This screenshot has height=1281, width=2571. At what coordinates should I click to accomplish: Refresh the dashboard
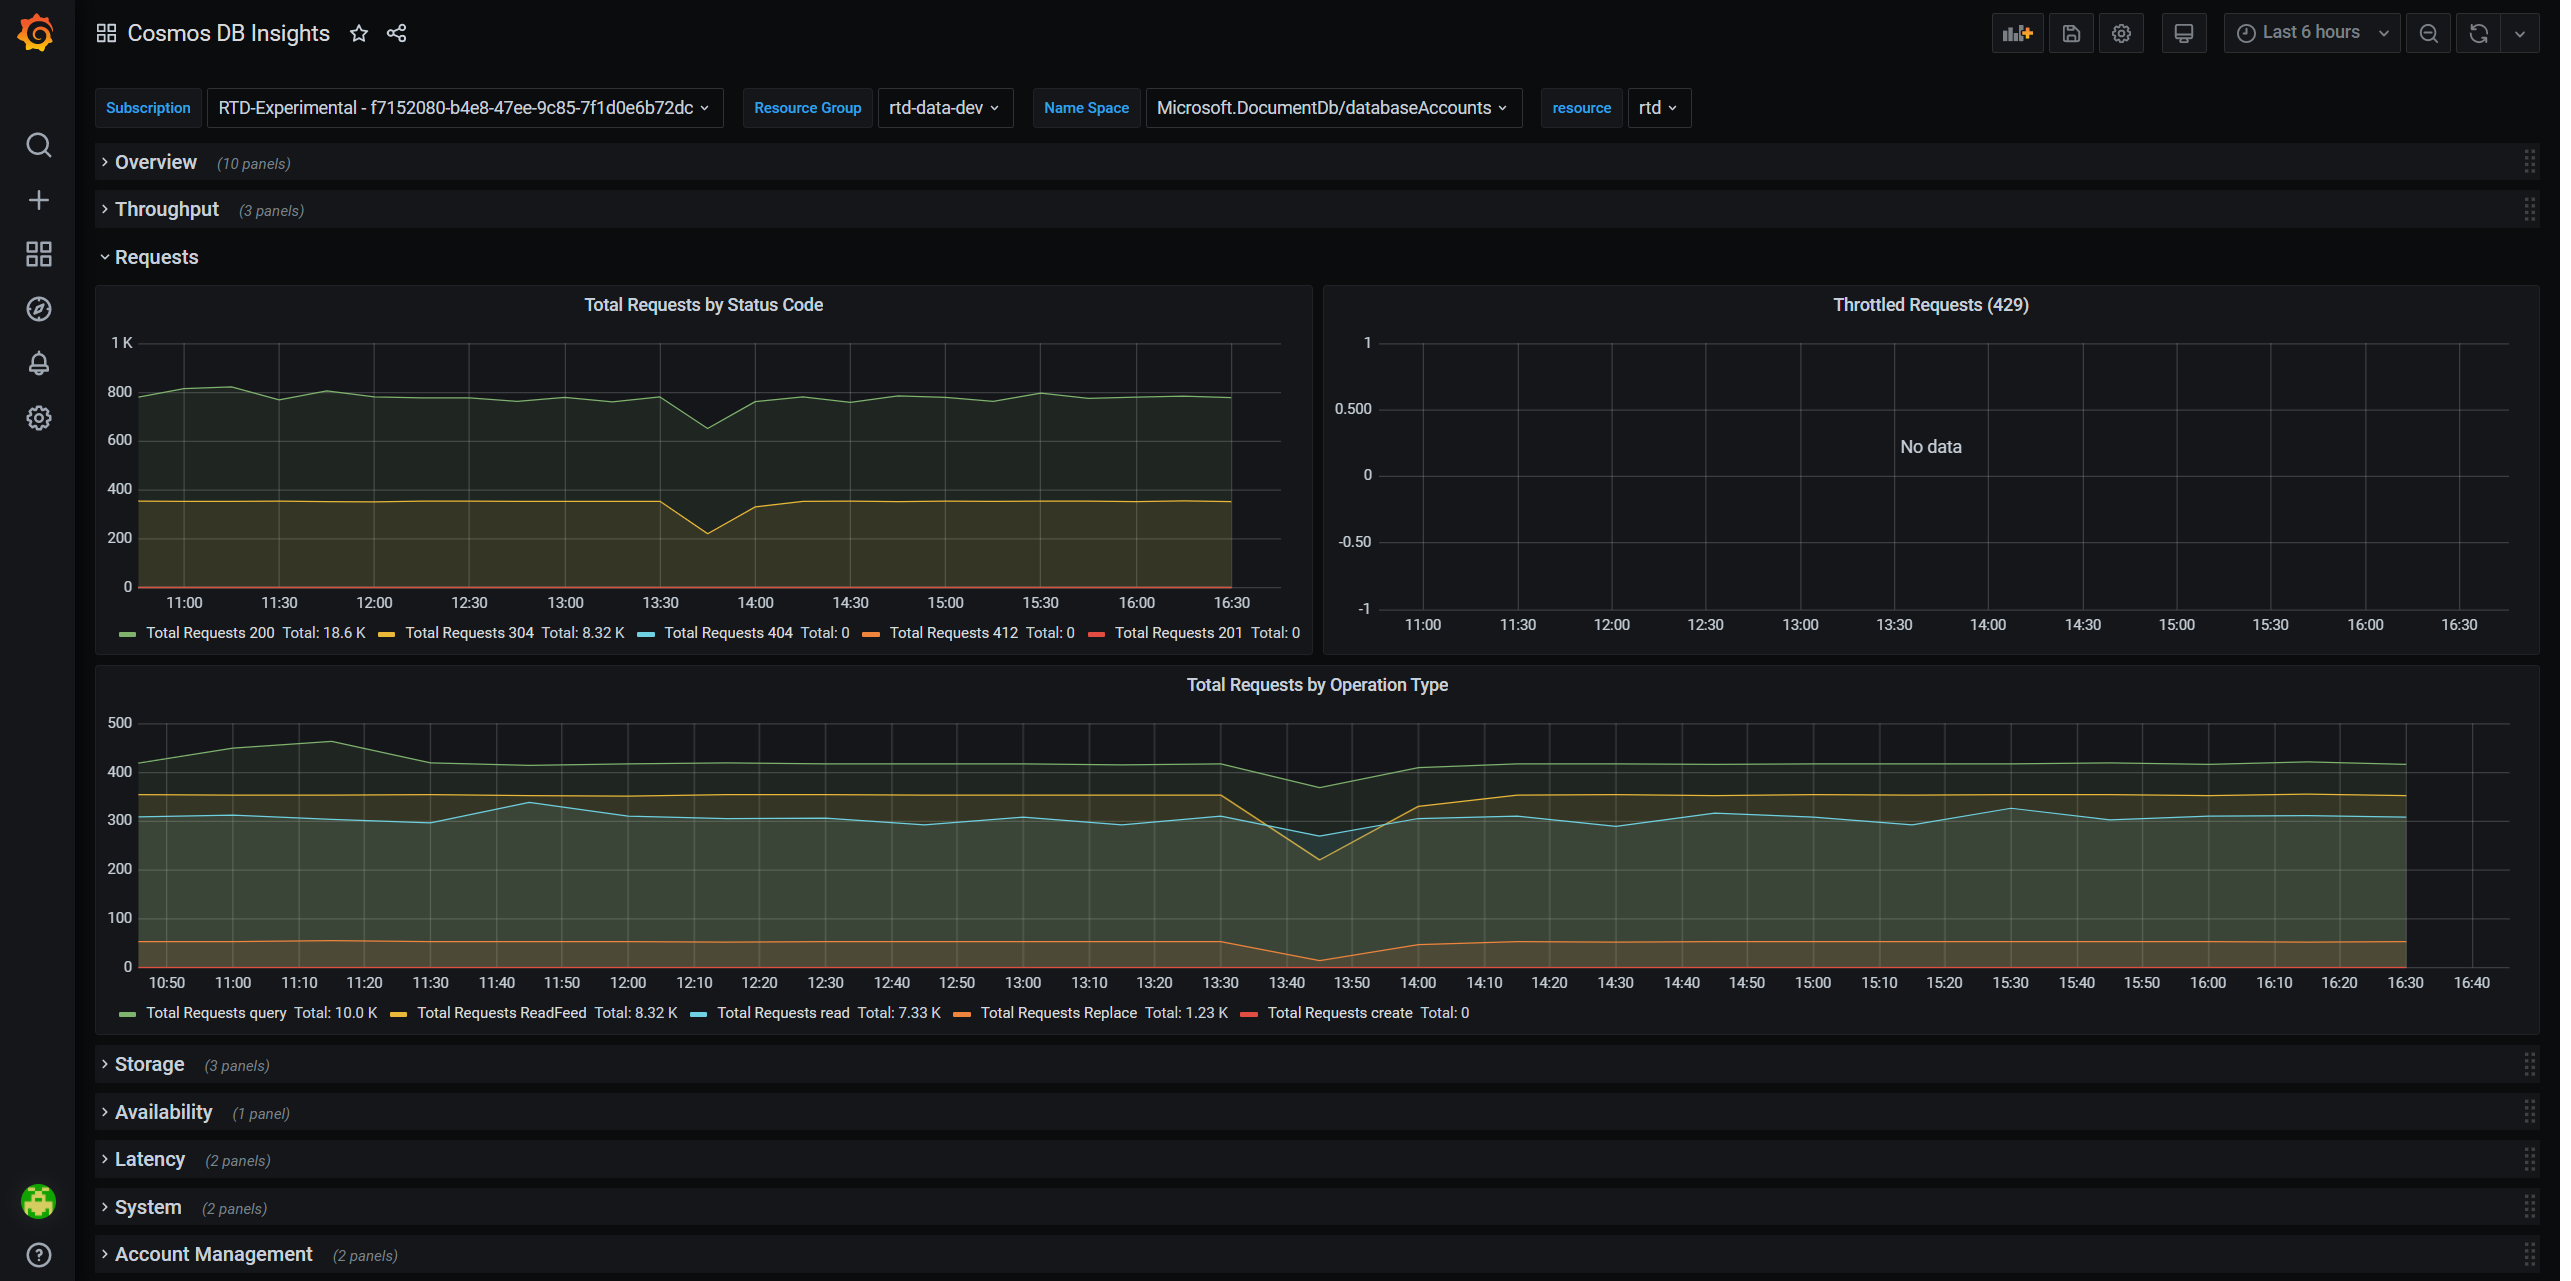[2477, 33]
